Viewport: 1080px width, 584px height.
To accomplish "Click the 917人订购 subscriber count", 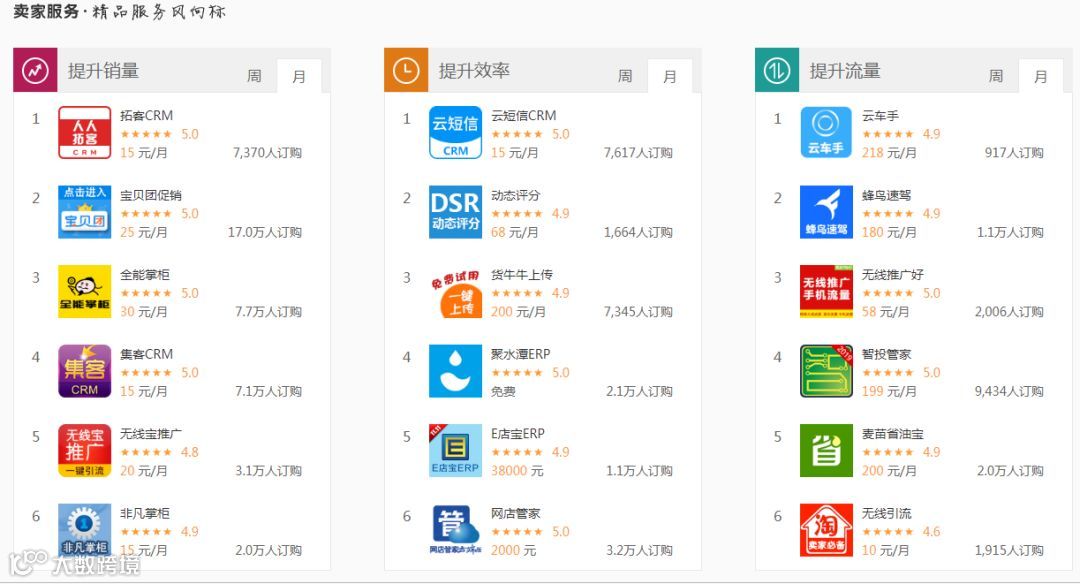I will pyautogui.click(x=1014, y=153).
